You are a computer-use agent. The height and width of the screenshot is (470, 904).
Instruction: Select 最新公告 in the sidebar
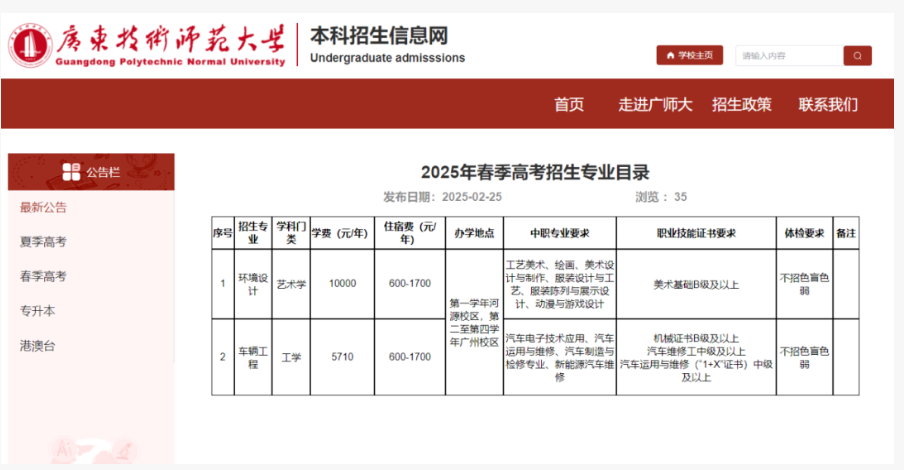[44, 208]
